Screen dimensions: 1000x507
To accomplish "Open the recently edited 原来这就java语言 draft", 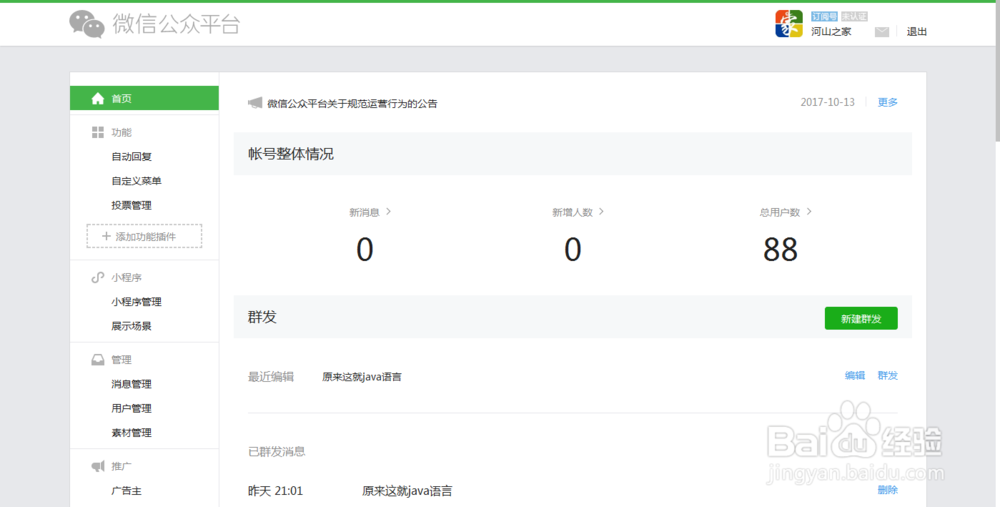I will point(362,377).
